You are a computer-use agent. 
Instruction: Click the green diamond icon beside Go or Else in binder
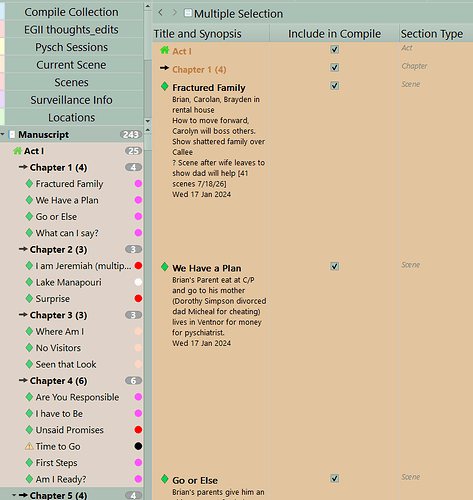pyautogui.click(x=29, y=216)
